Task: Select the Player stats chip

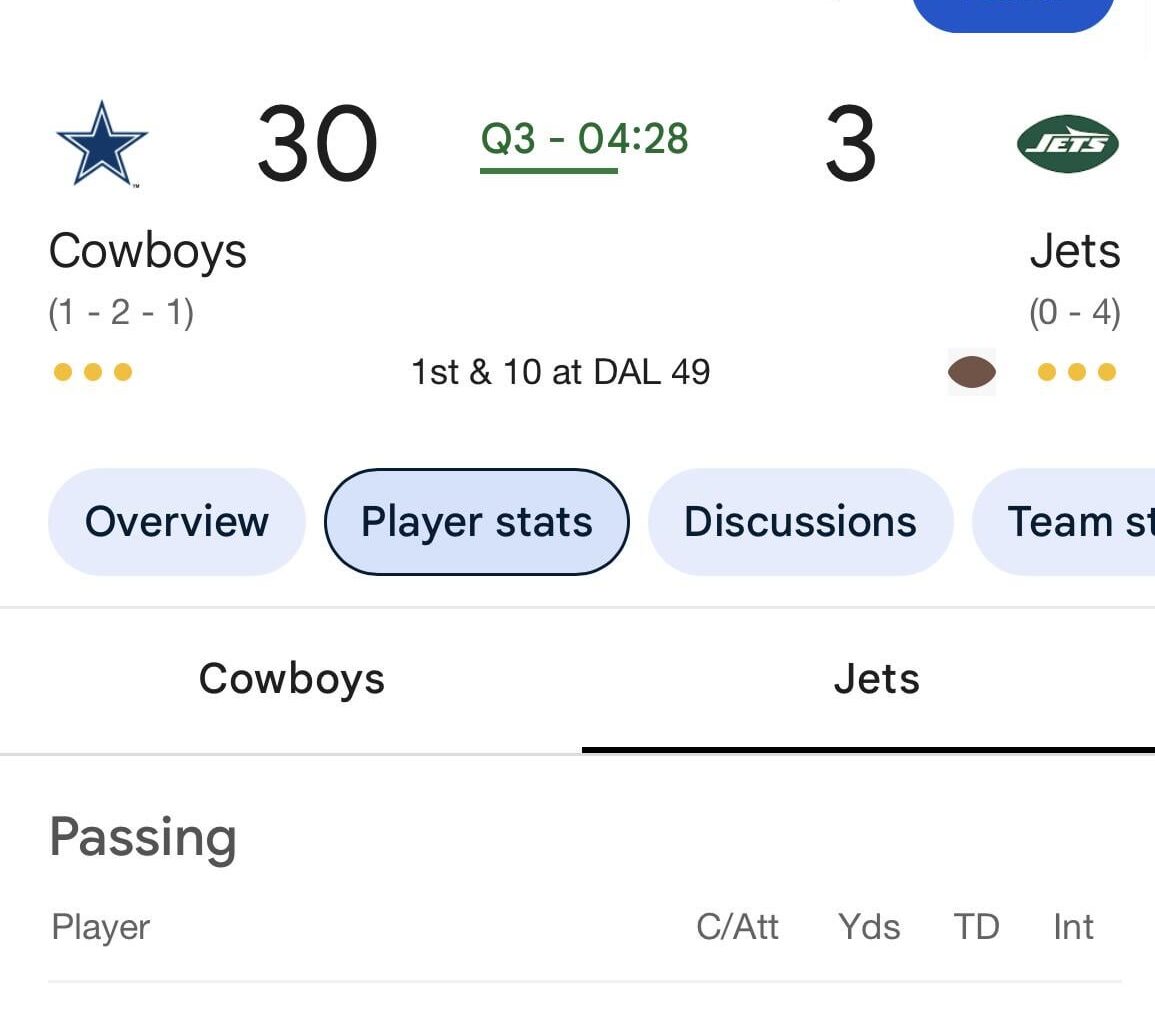Action: pos(477,522)
